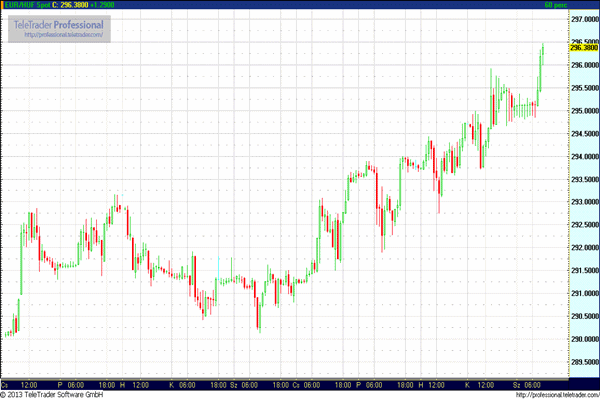The image size is (600, 400).
Task: Click the 291.5000 price axis label
Action: pos(583,270)
